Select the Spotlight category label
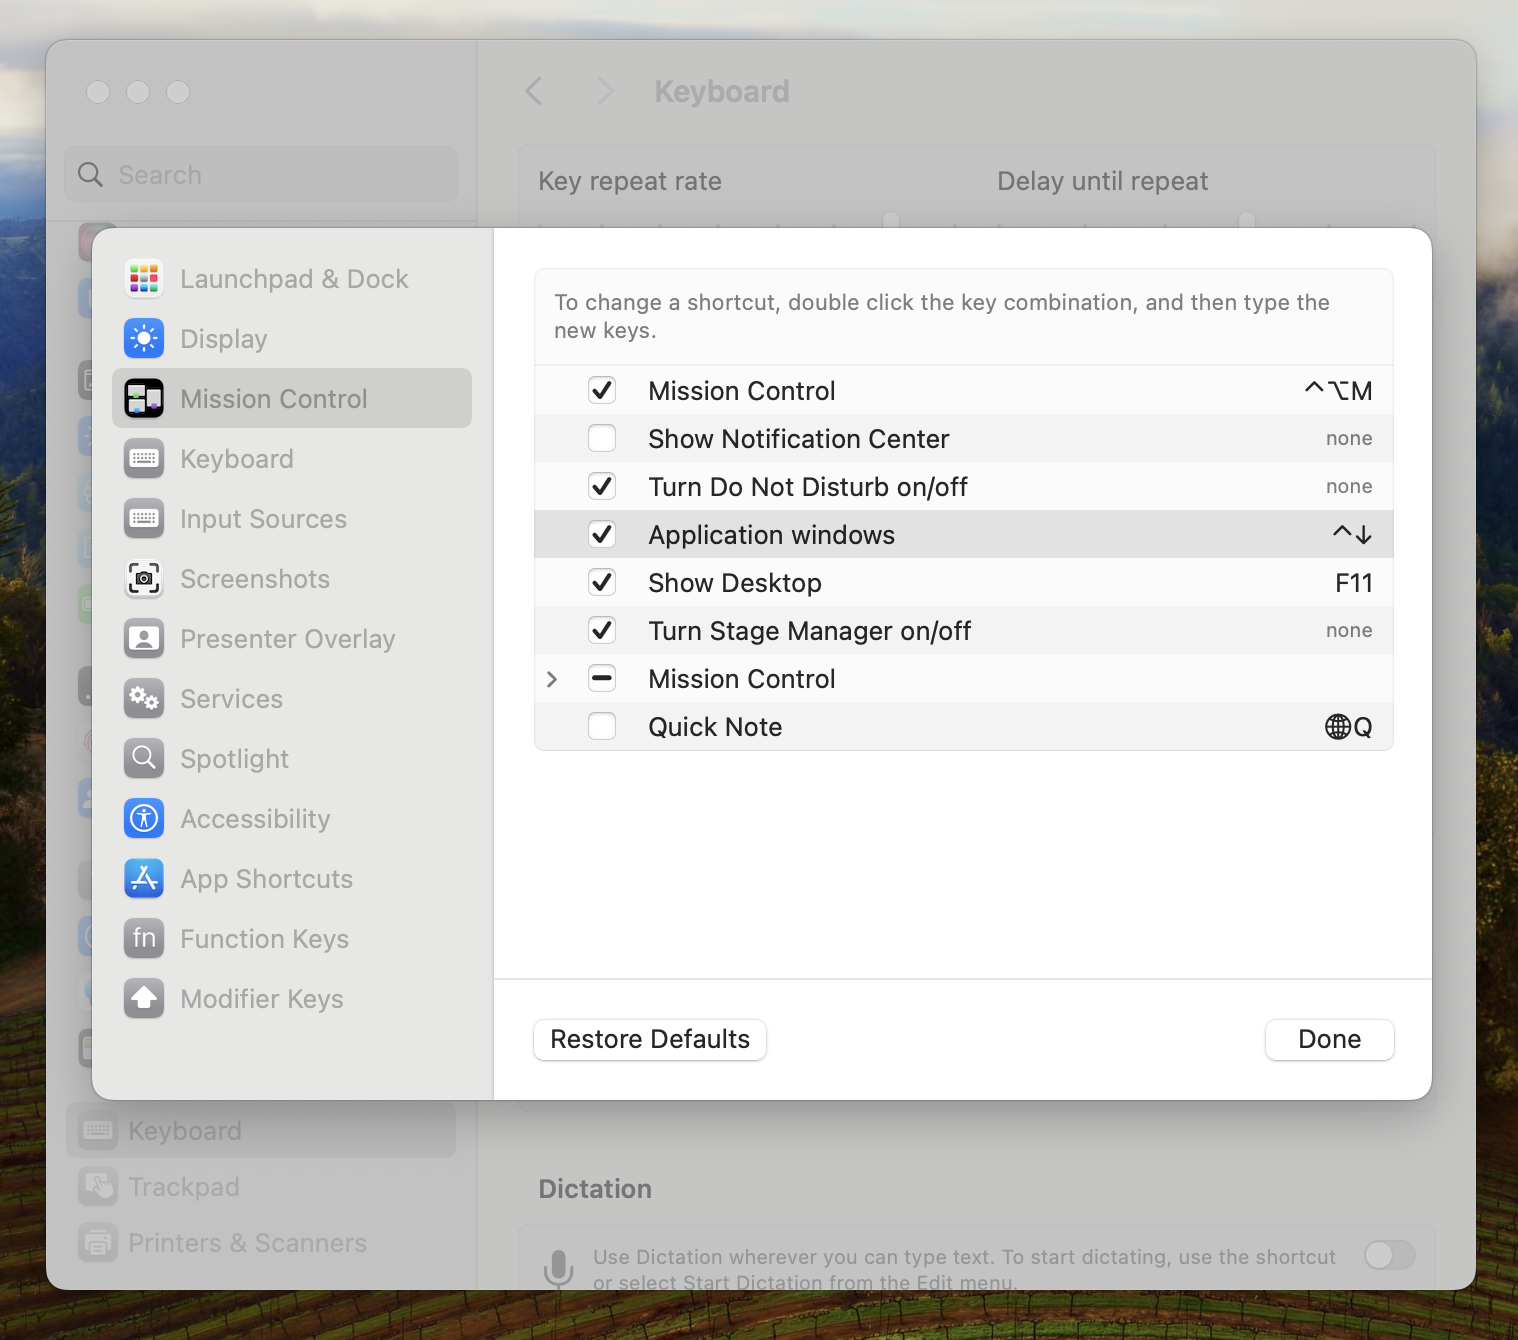Screen dimensions: 1518x1340 [234, 759]
